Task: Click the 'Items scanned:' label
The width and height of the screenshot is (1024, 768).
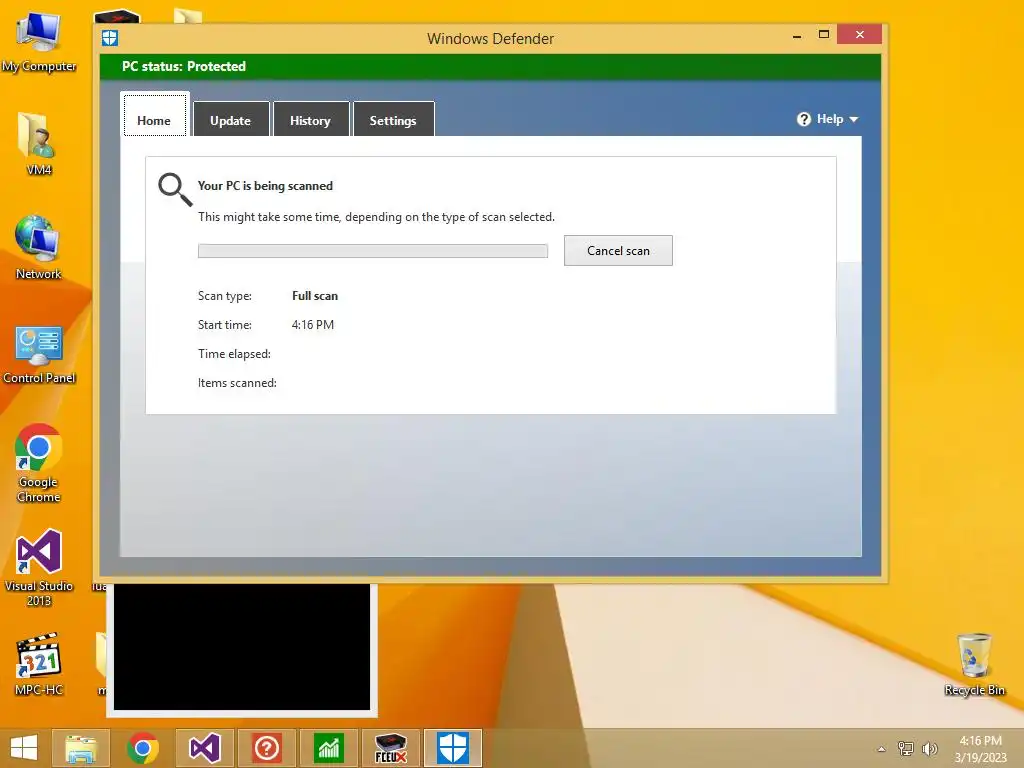Action: coord(237,383)
